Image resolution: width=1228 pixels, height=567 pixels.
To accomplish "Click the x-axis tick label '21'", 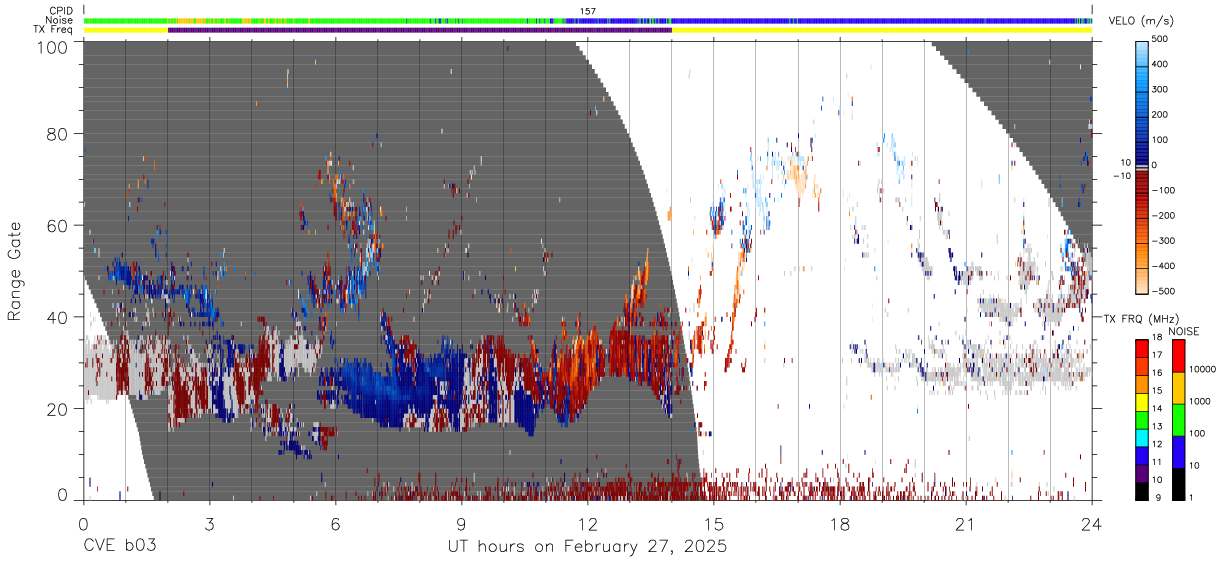I will [x=965, y=523].
